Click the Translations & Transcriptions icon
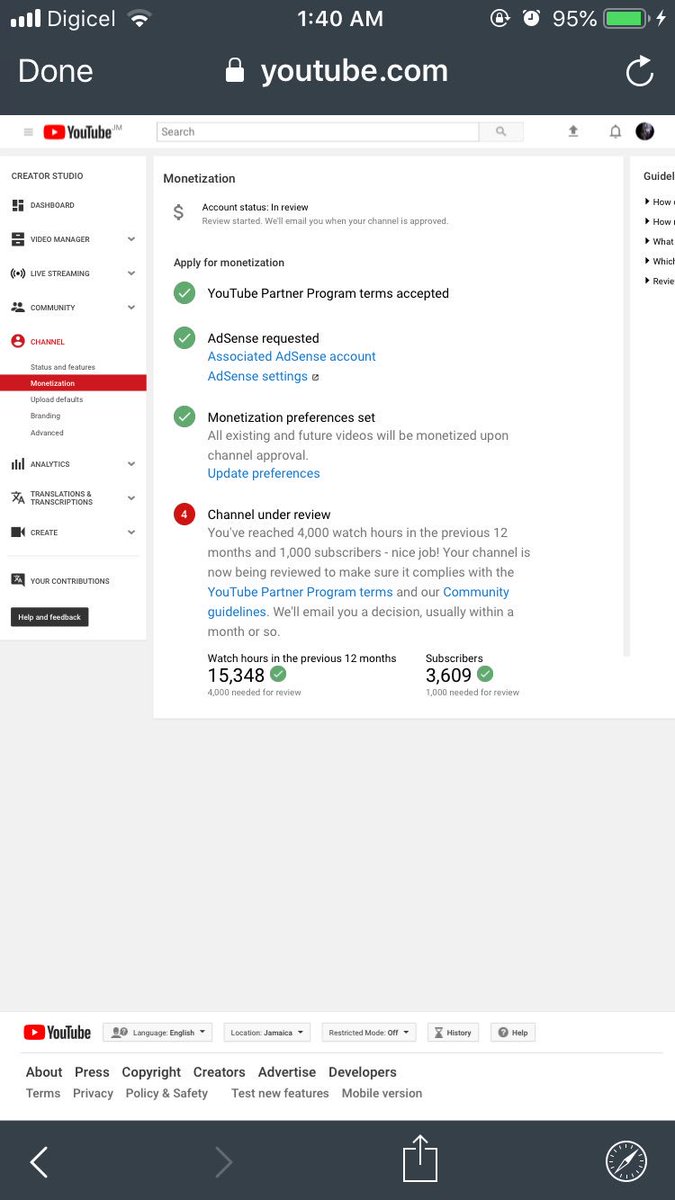The image size is (675, 1200). click(x=18, y=498)
